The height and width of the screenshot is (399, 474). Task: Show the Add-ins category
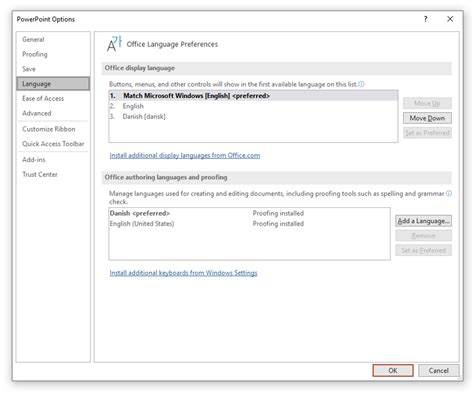click(x=34, y=160)
